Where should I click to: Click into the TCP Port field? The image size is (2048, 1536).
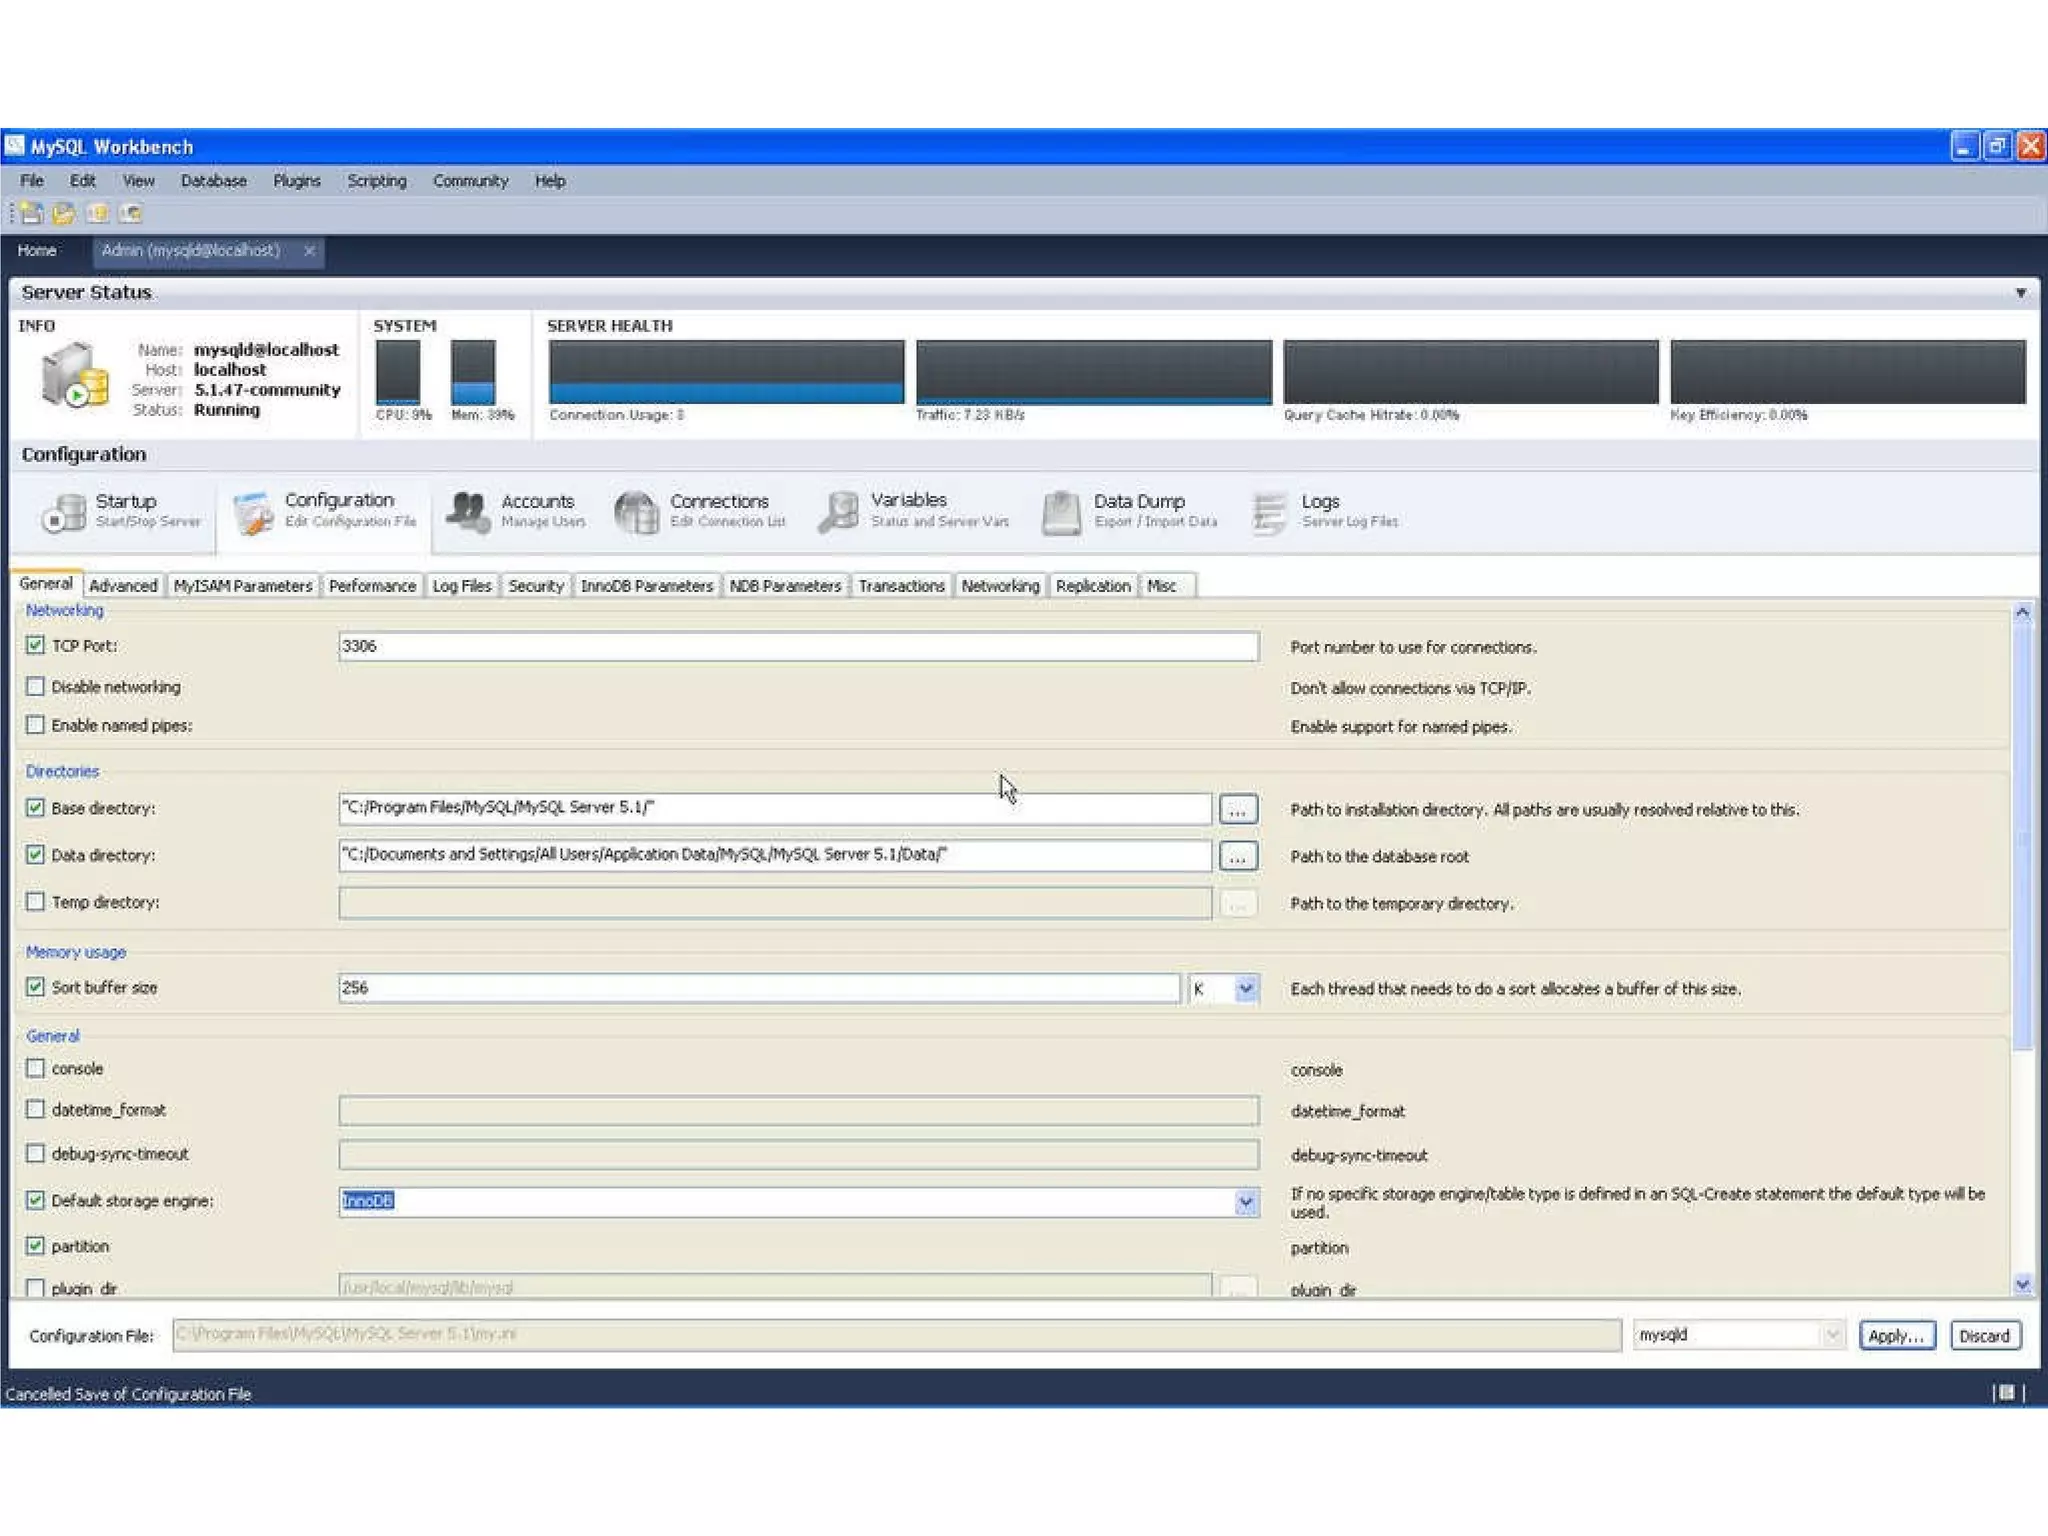[x=797, y=647]
